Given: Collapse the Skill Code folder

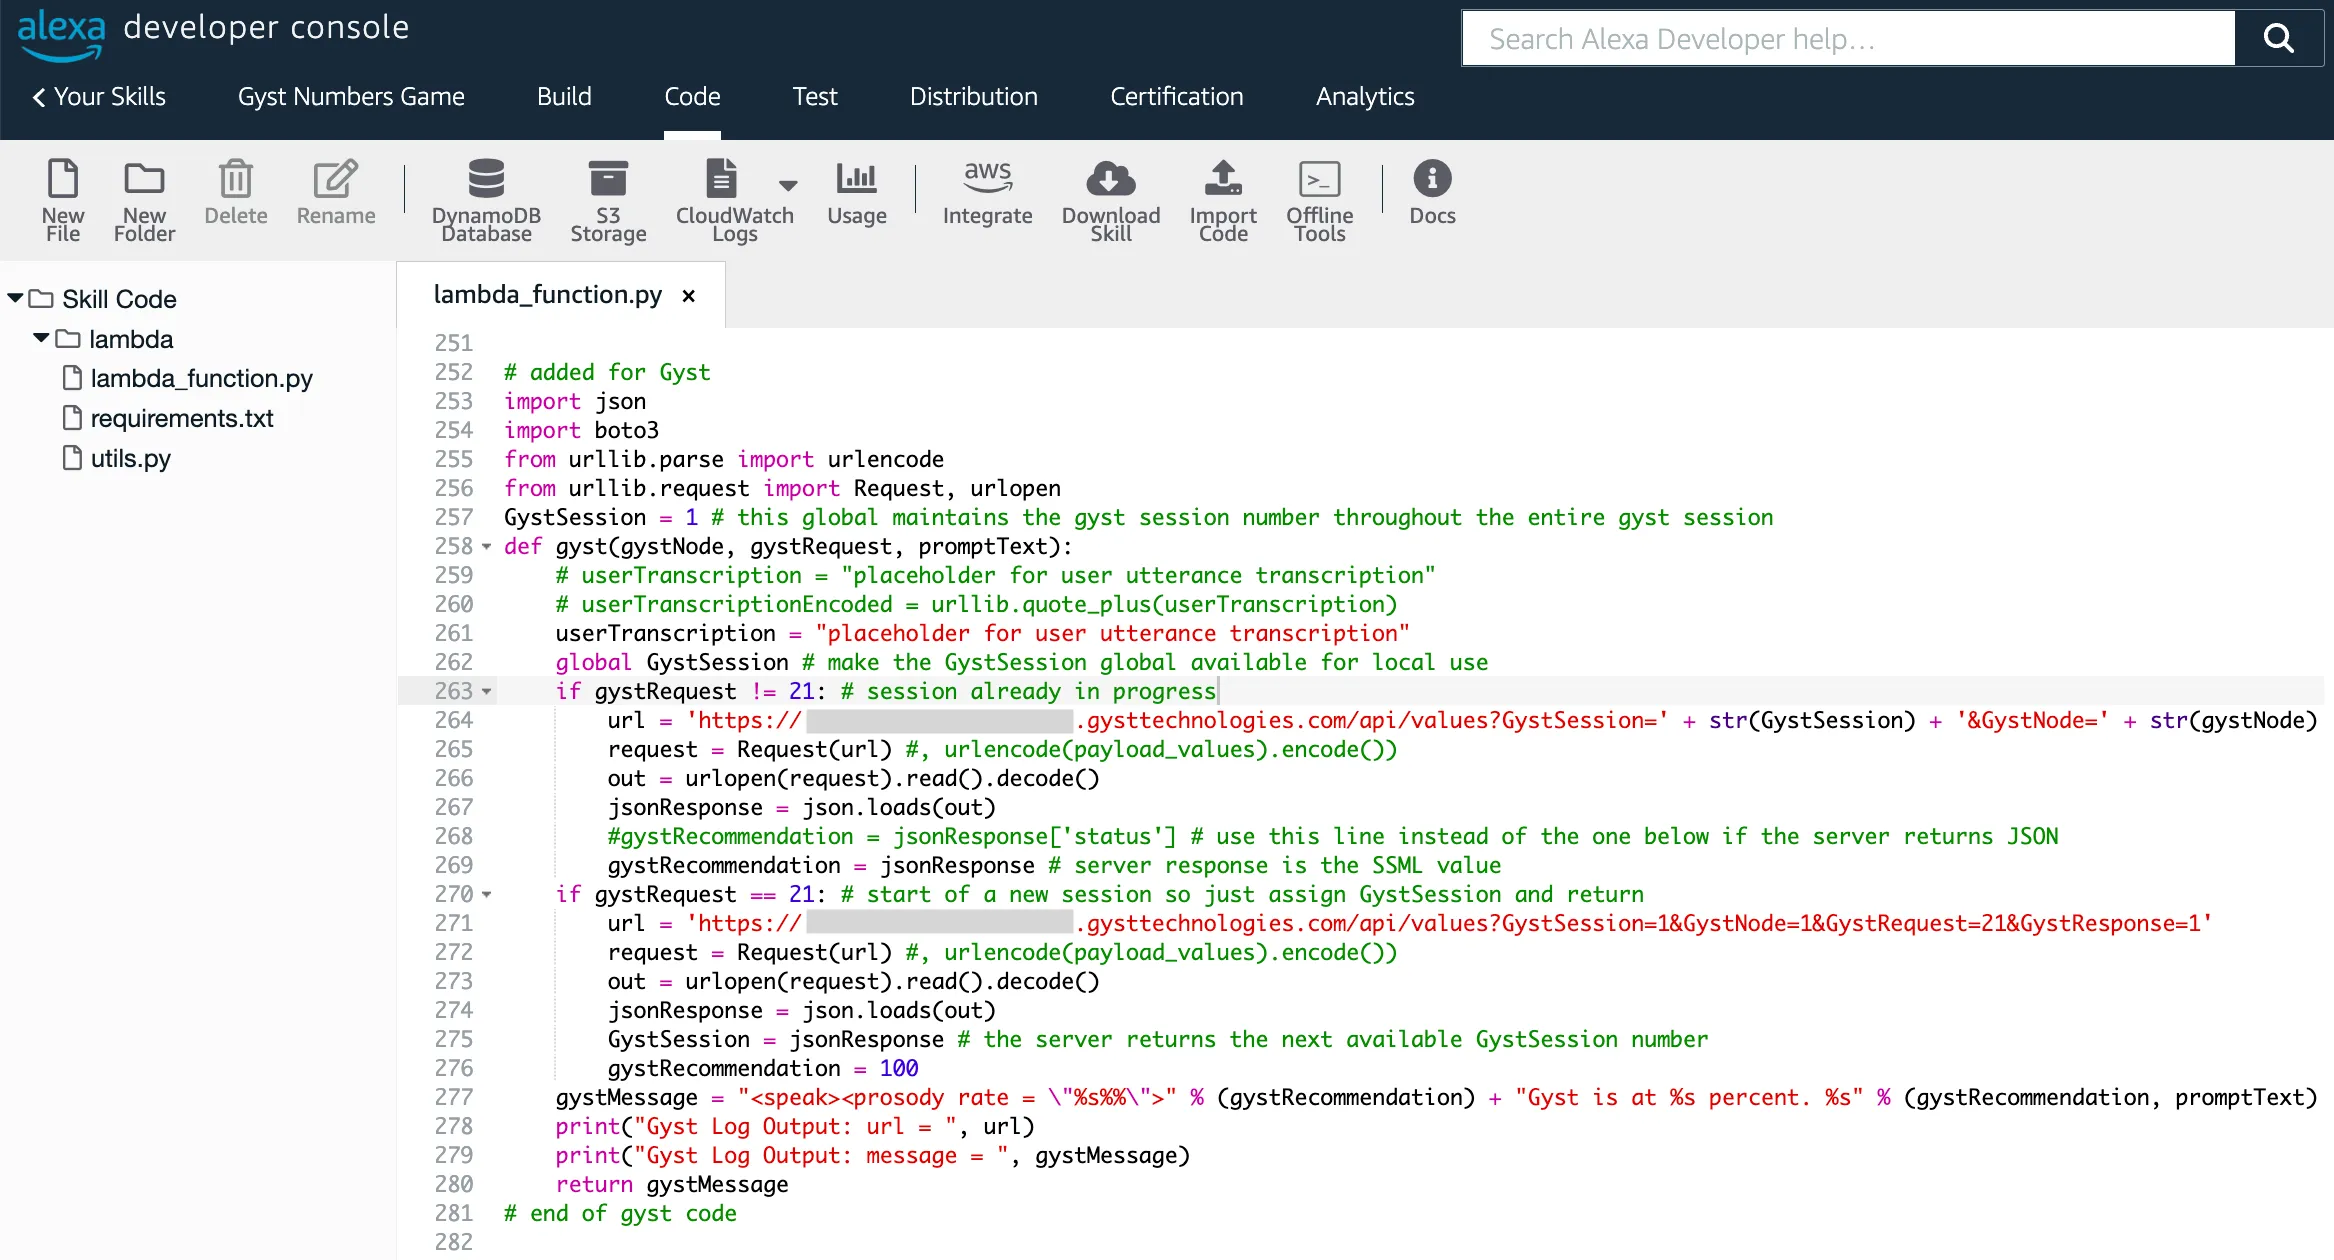Looking at the screenshot, I should click(15, 298).
